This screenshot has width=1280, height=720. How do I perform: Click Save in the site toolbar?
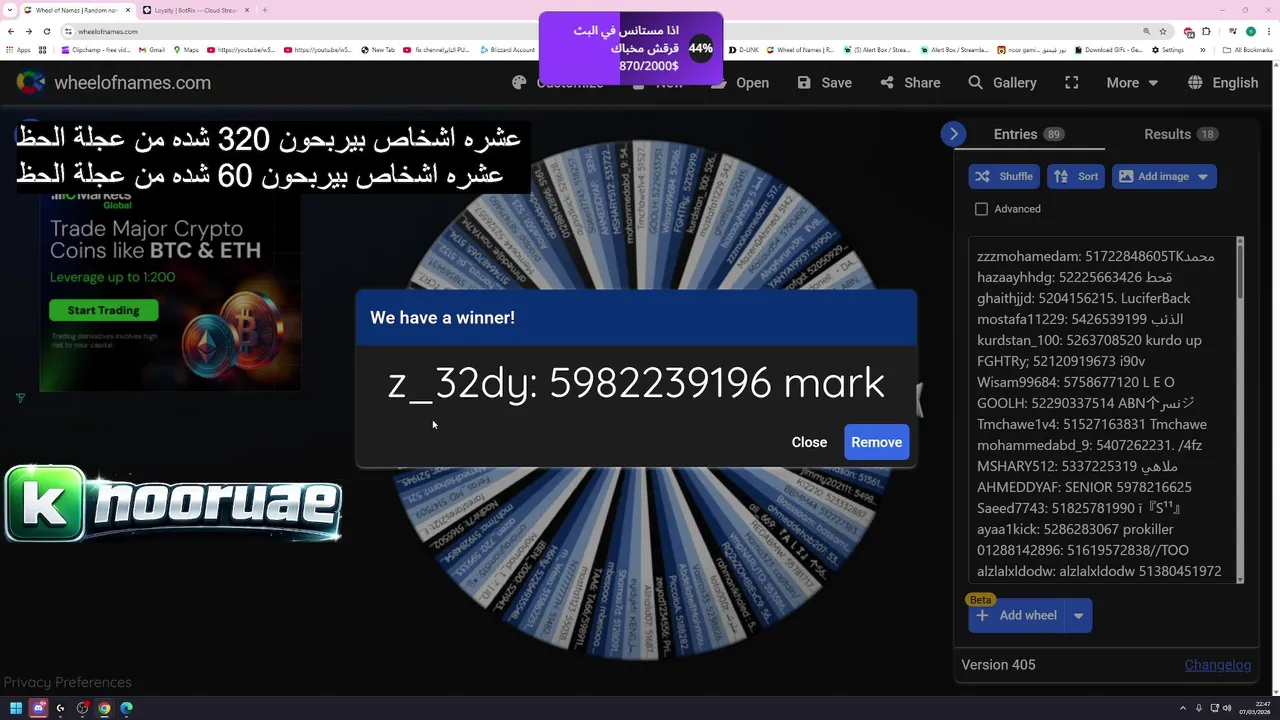click(x=825, y=83)
